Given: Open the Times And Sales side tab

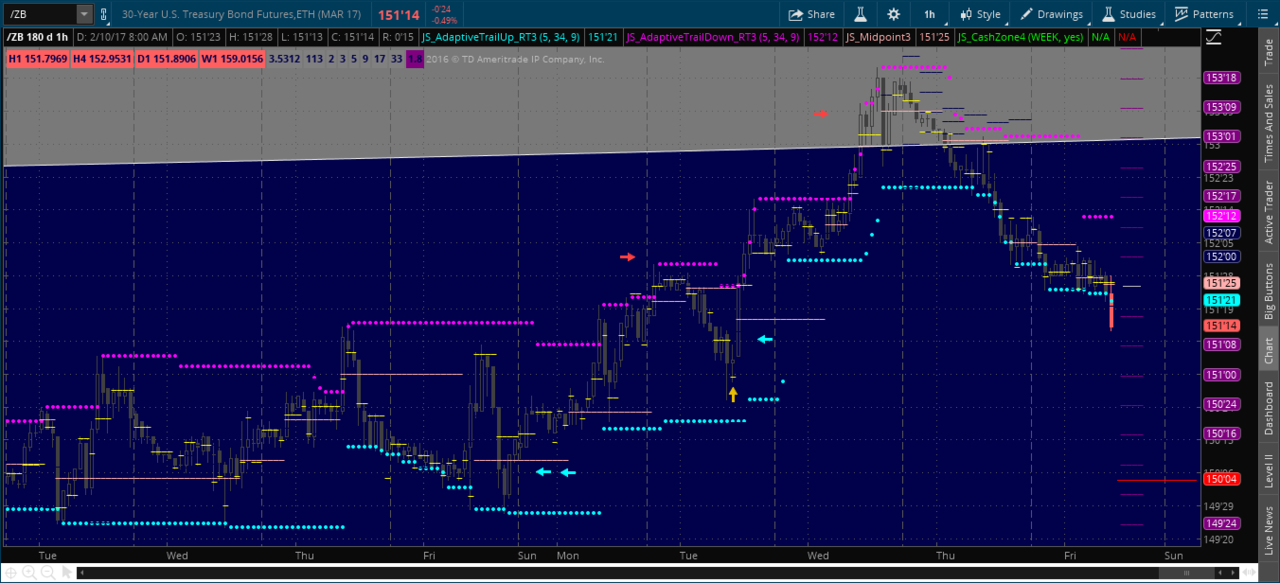Looking at the screenshot, I should [1269, 124].
